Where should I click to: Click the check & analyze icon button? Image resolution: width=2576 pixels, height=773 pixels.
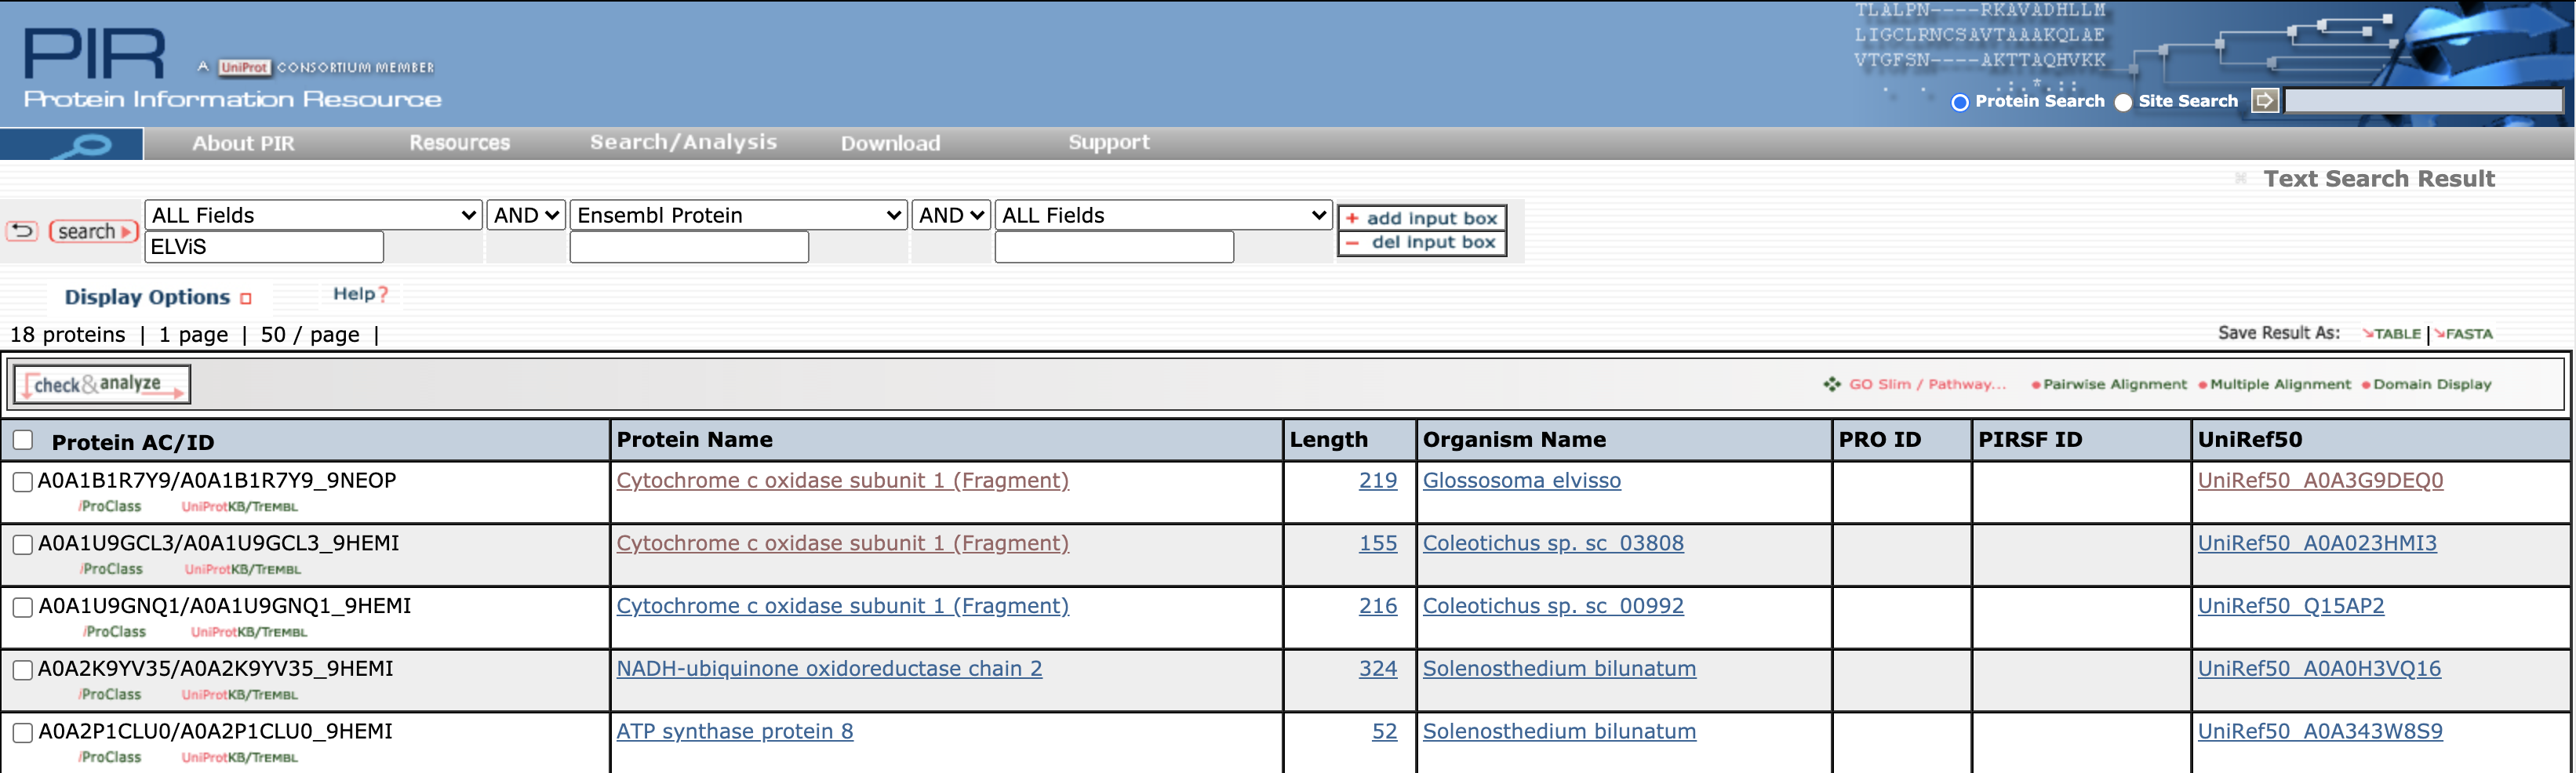tap(101, 385)
